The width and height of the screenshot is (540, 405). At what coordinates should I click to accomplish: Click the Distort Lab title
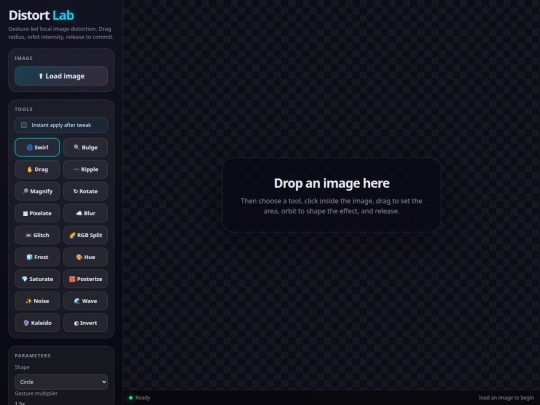[x=41, y=15]
